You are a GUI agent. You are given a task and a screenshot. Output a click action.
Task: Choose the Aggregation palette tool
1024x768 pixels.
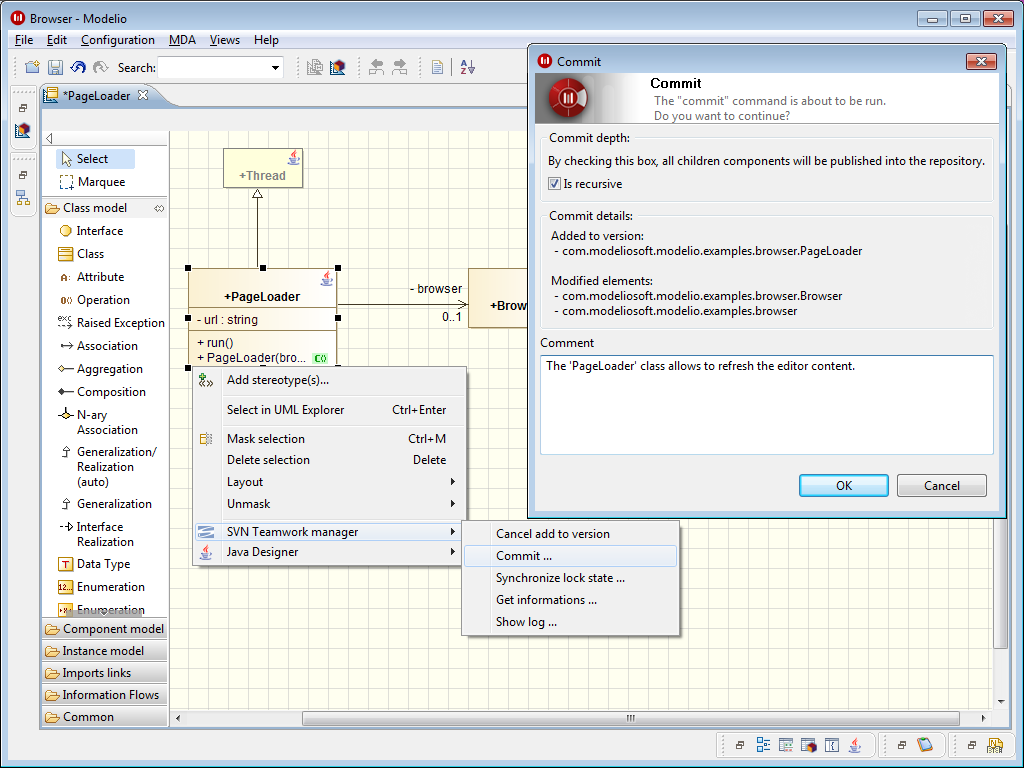101,369
